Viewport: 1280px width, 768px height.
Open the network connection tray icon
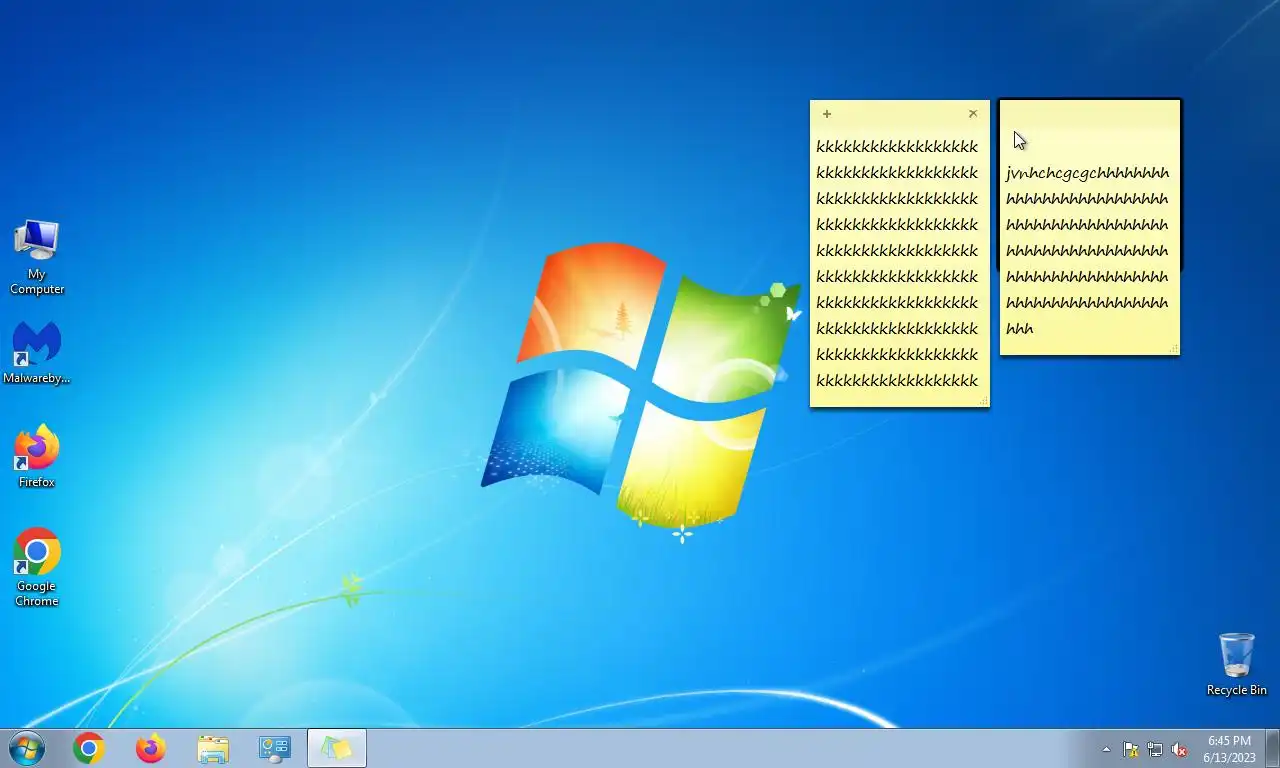coord(1155,749)
